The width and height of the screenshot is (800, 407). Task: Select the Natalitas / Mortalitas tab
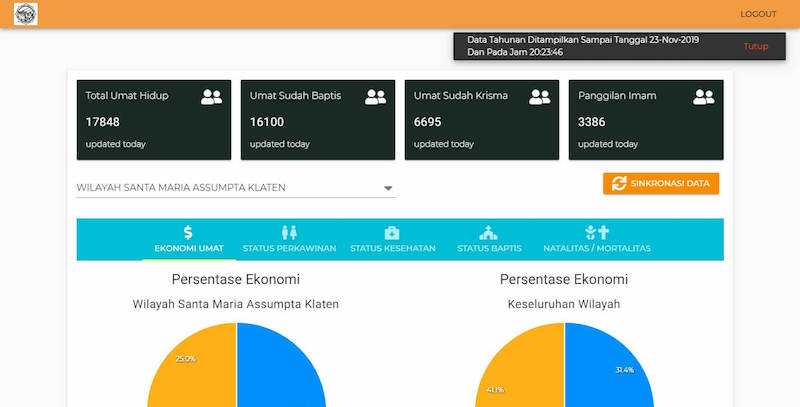(x=597, y=248)
